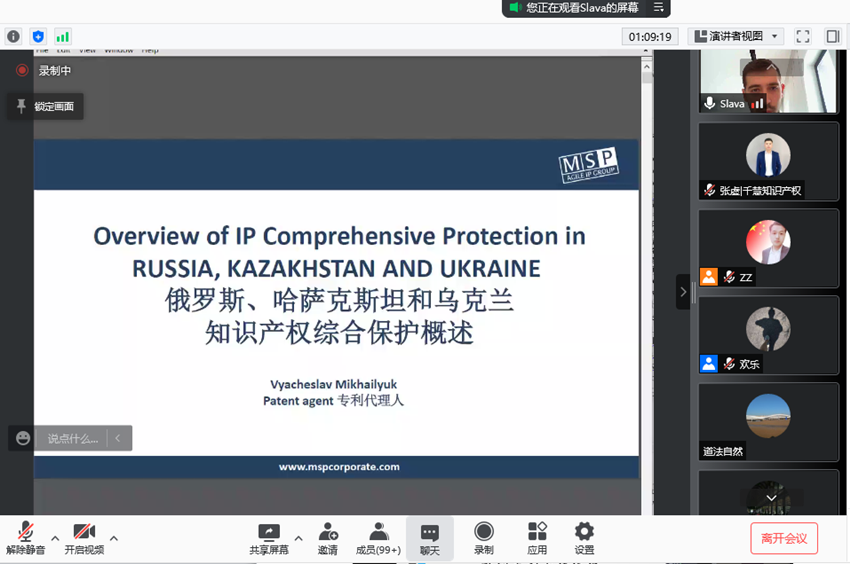The width and height of the screenshot is (850, 564).
Task: Open the 演讲者视图 view dropdown
Action: [x=737, y=36]
